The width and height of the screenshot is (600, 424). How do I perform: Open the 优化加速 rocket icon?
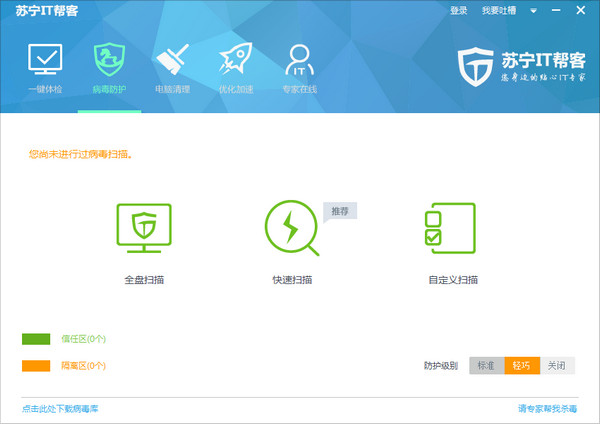[236, 58]
